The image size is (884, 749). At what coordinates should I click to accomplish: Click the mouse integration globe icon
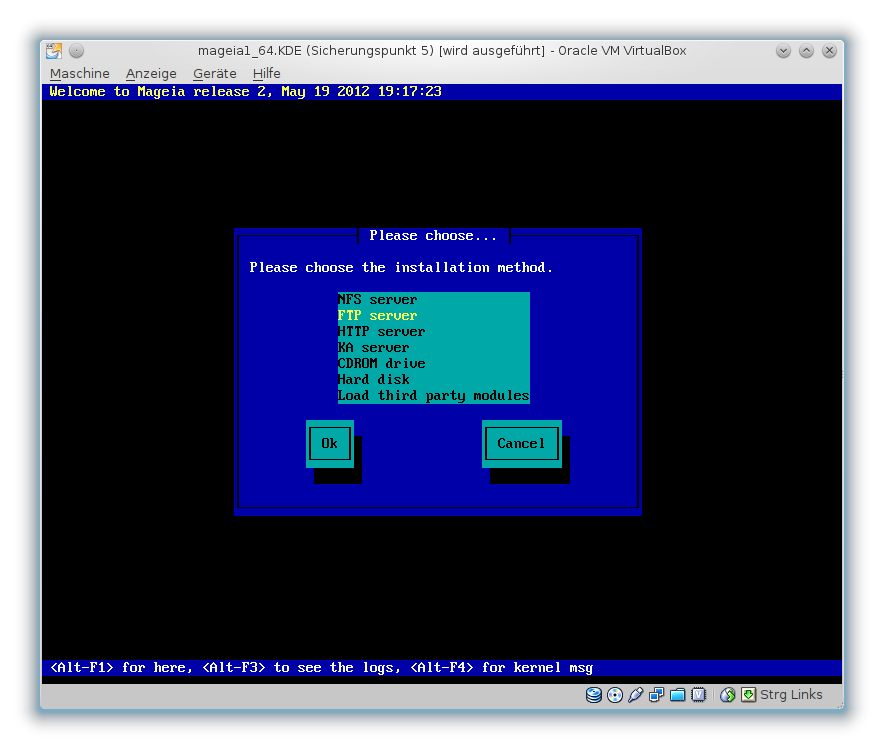[728, 695]
